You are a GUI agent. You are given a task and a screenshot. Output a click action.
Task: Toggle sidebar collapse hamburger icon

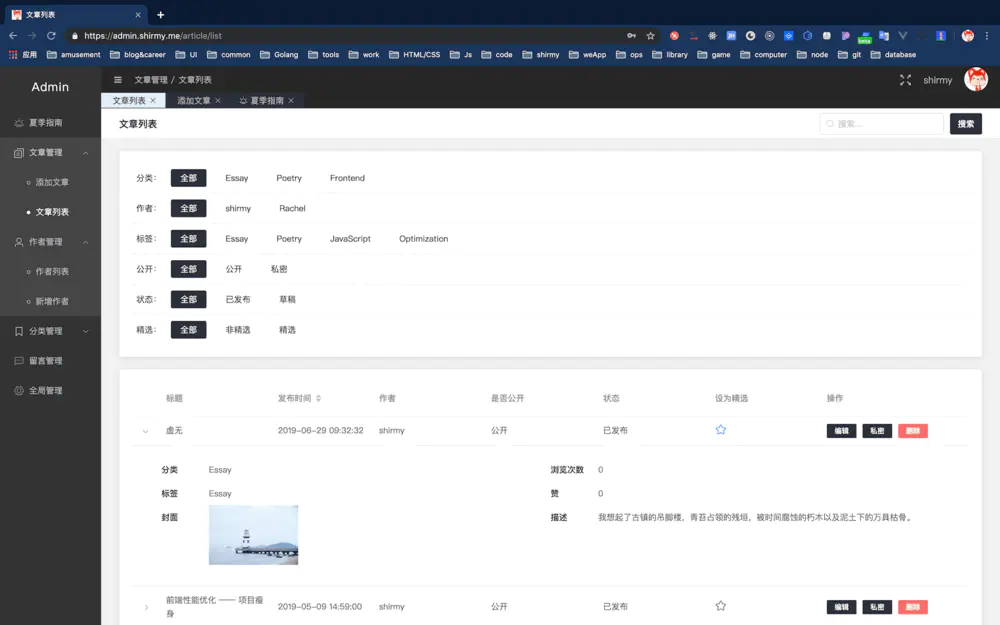(117, 80)
